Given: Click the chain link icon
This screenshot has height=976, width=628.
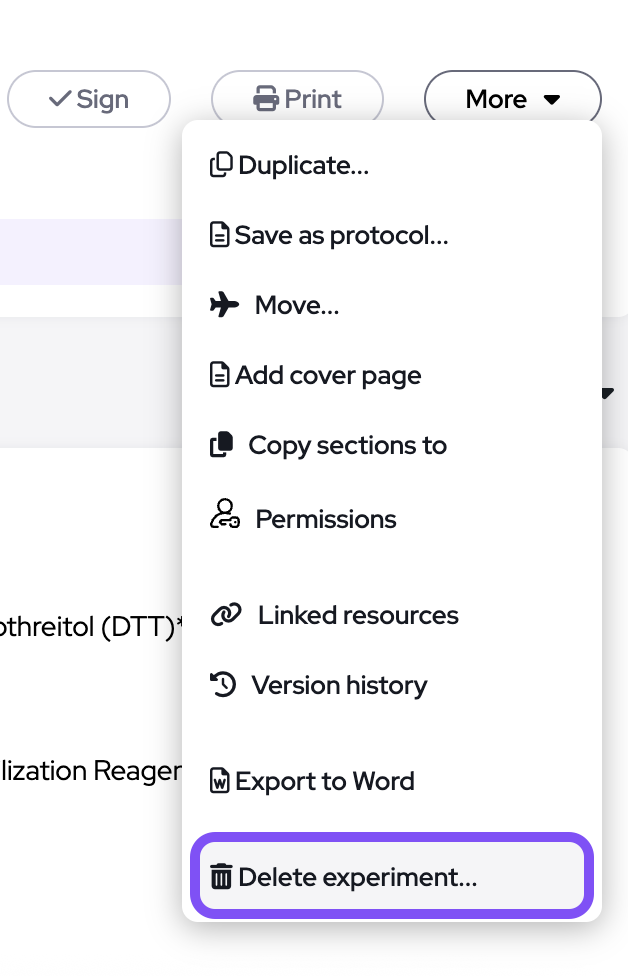Looking at the screenshot, I should pyautogui.click(x=226, y=615).
